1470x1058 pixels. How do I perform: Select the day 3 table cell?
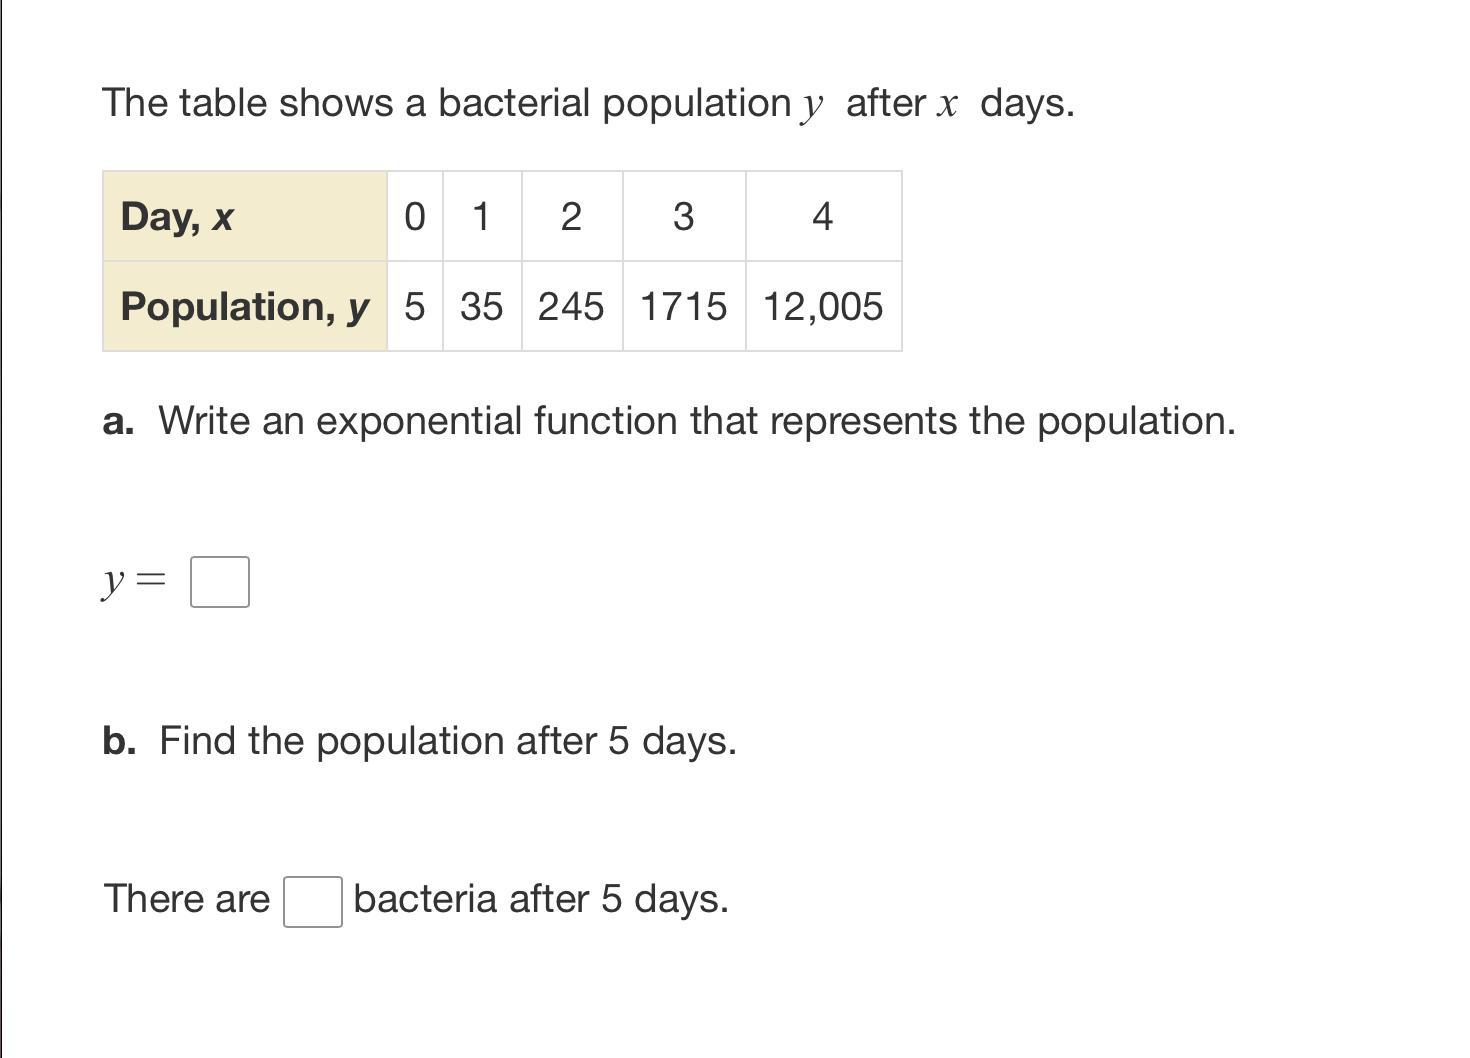coord(684,217)
